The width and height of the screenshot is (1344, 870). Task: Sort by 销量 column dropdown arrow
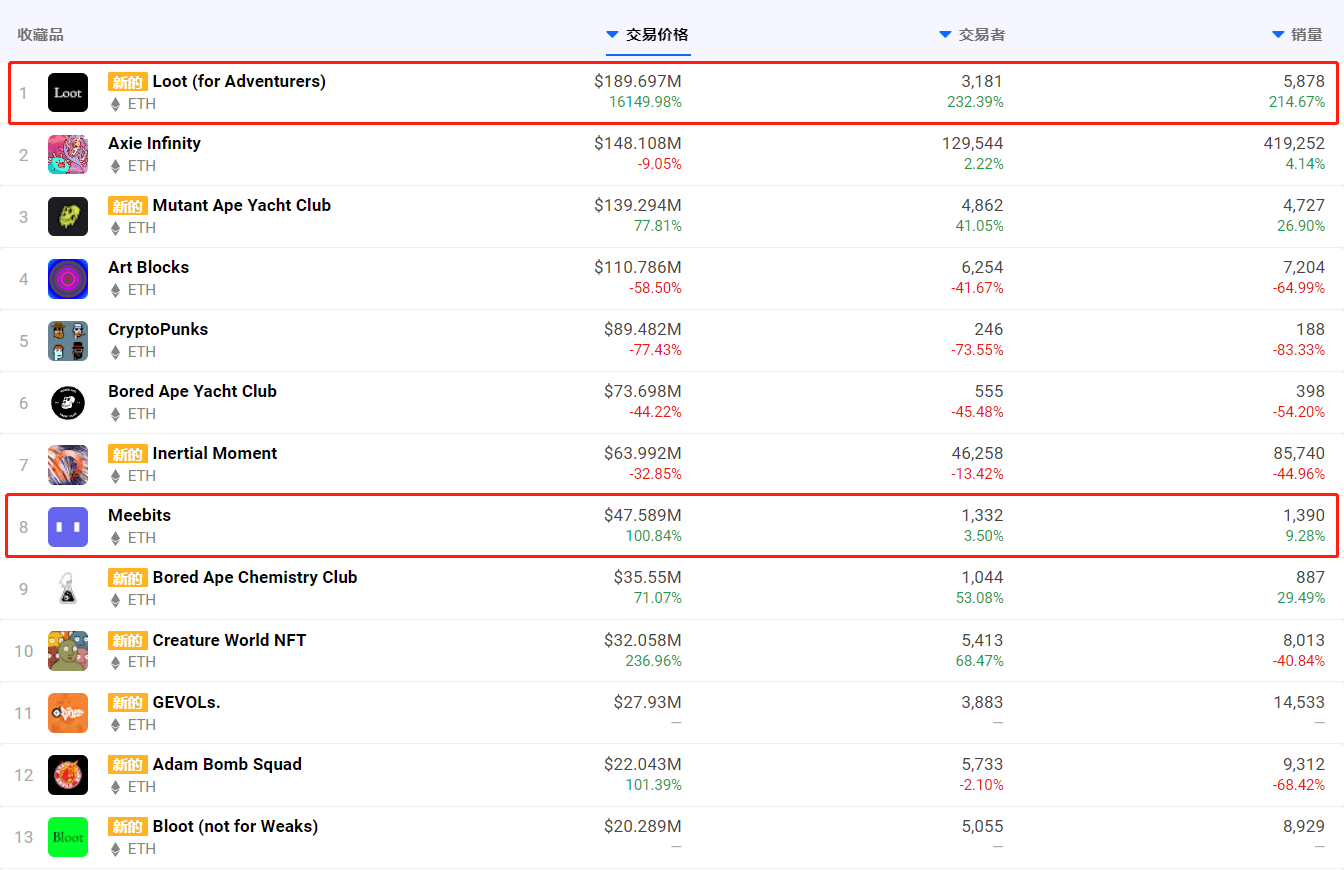[1278, 35]
